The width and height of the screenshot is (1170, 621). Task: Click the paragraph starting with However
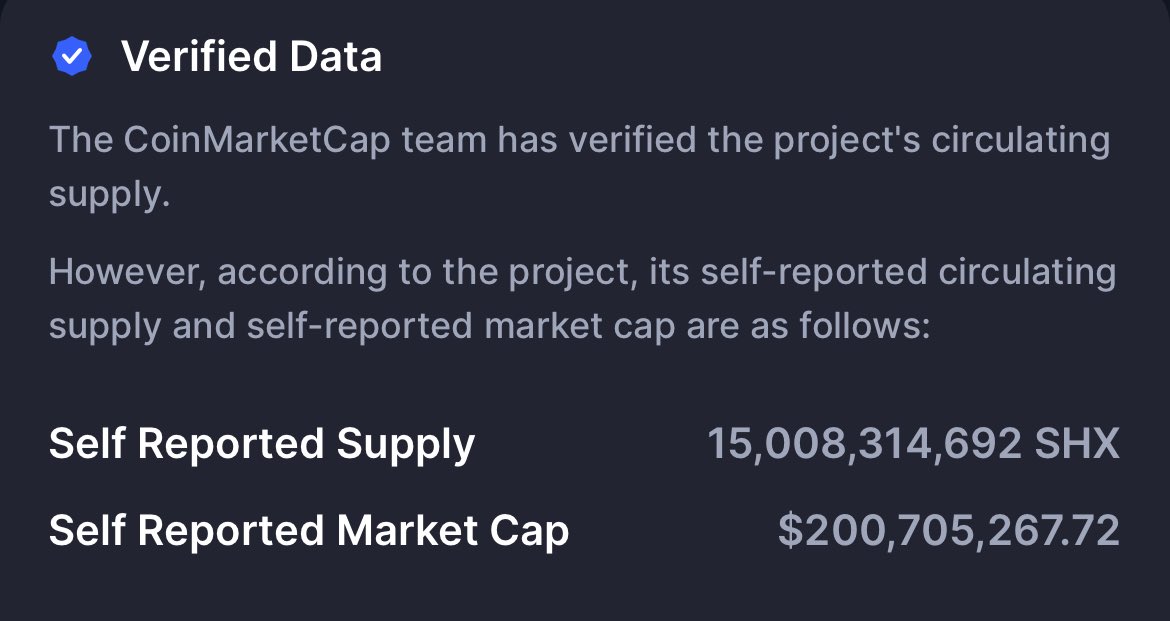583,299
